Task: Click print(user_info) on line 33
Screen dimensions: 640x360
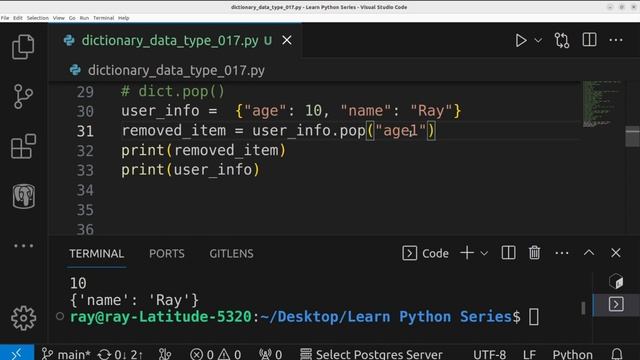Action: [x=190, y=170]
